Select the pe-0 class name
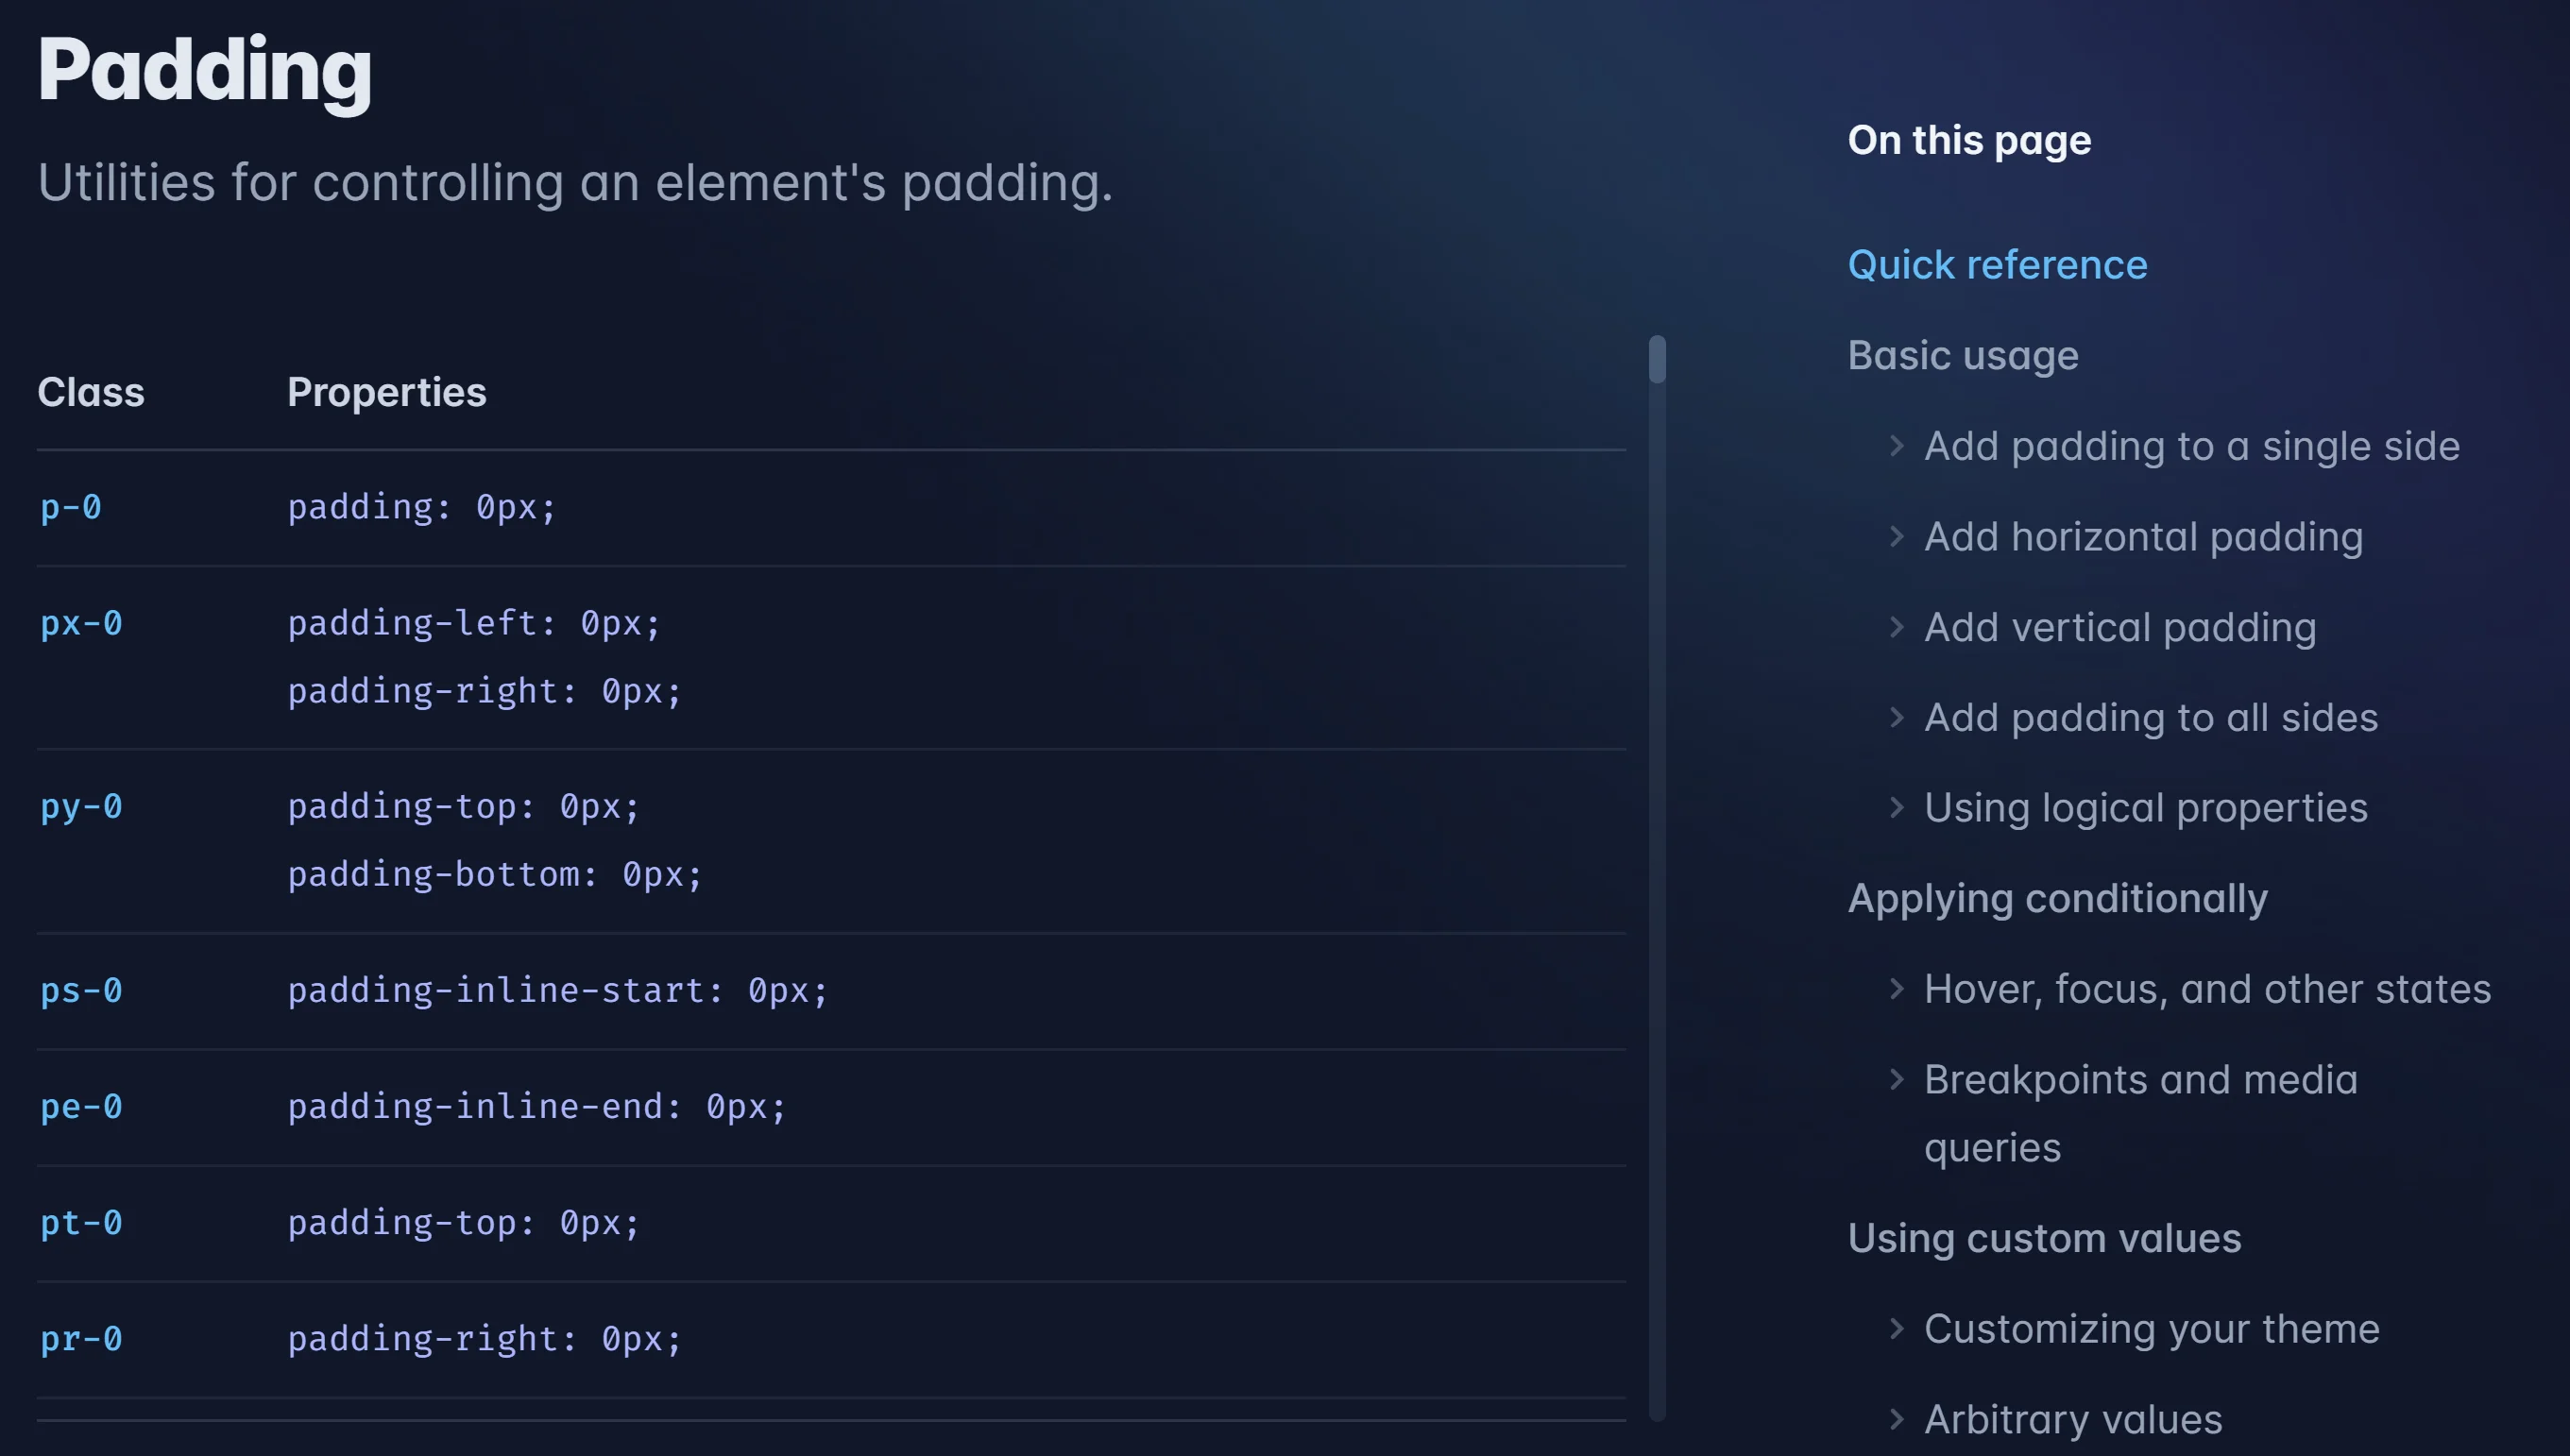The image size is (2570, 1456). click(81, 1107)
